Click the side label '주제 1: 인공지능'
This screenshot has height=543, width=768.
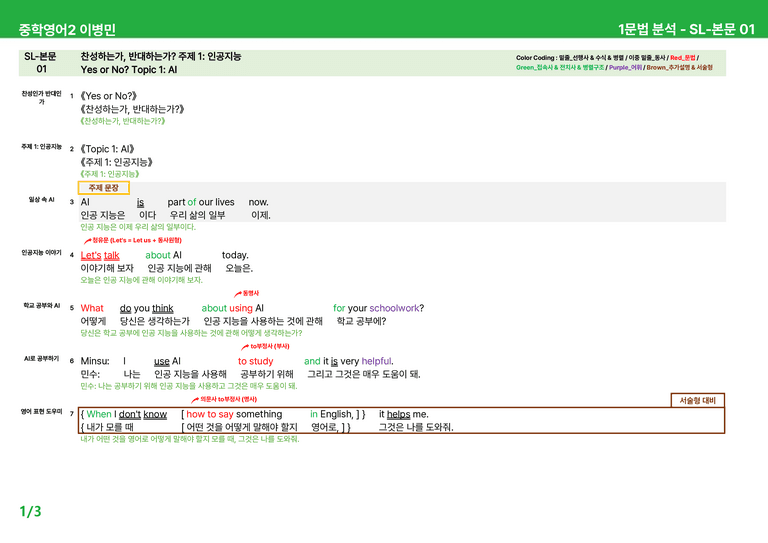pyautogui.click(x=41, y=146)
